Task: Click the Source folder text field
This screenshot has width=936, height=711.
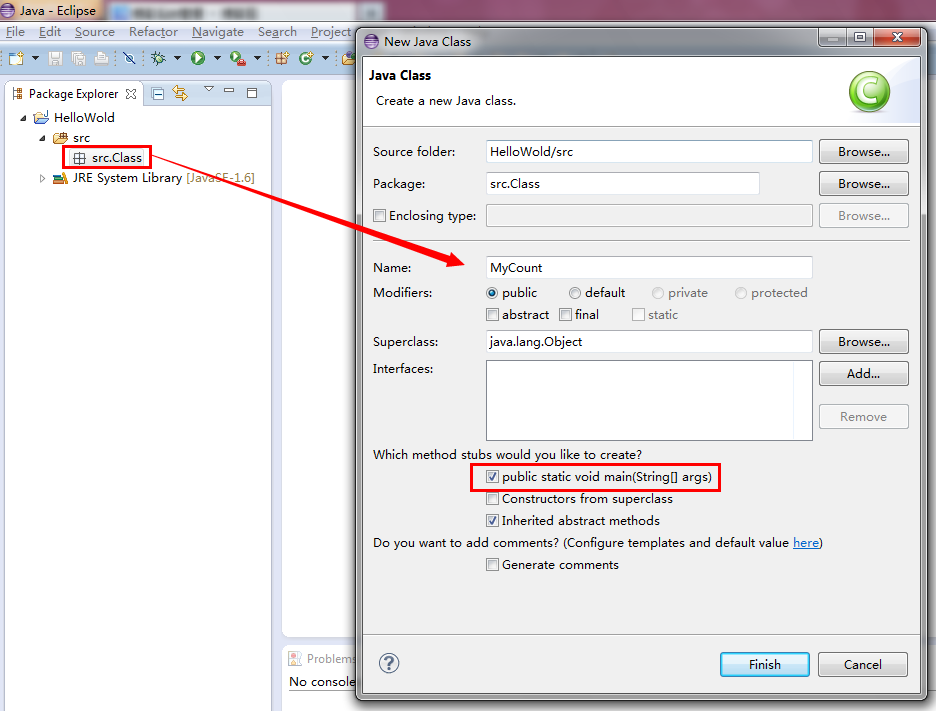Action: (x=649, y=152)
